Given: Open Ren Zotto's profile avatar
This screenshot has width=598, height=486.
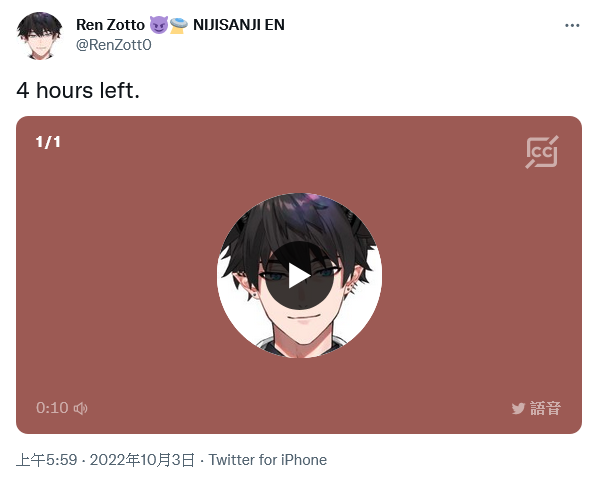Looking at the screenshot, I should (40, 35).
